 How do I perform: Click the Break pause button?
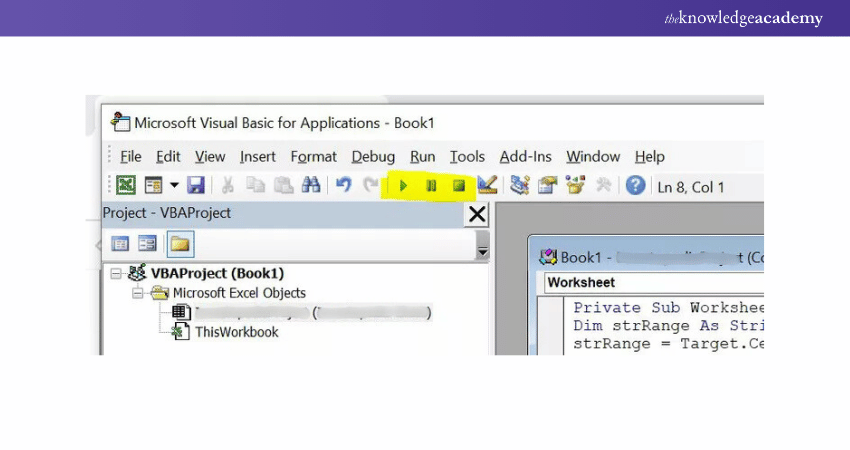(431, 186)
